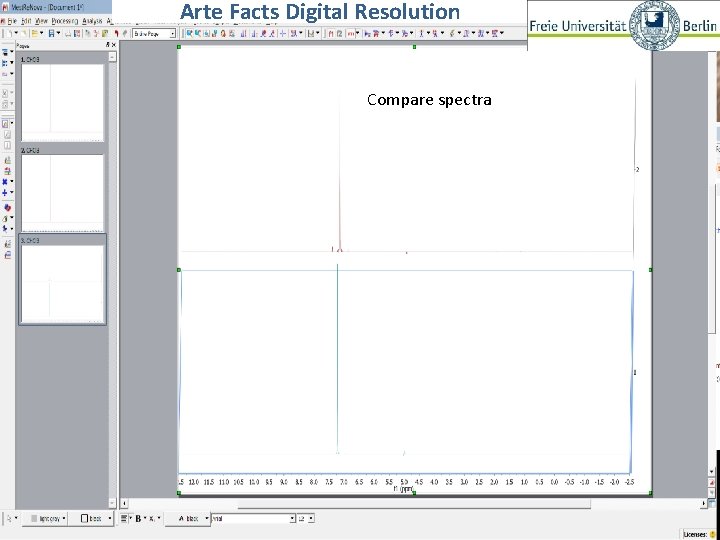Click the Compare spectra text label
Image resolution: width=720 pixels, height=540 pixels.
click(x=429, y=100)
